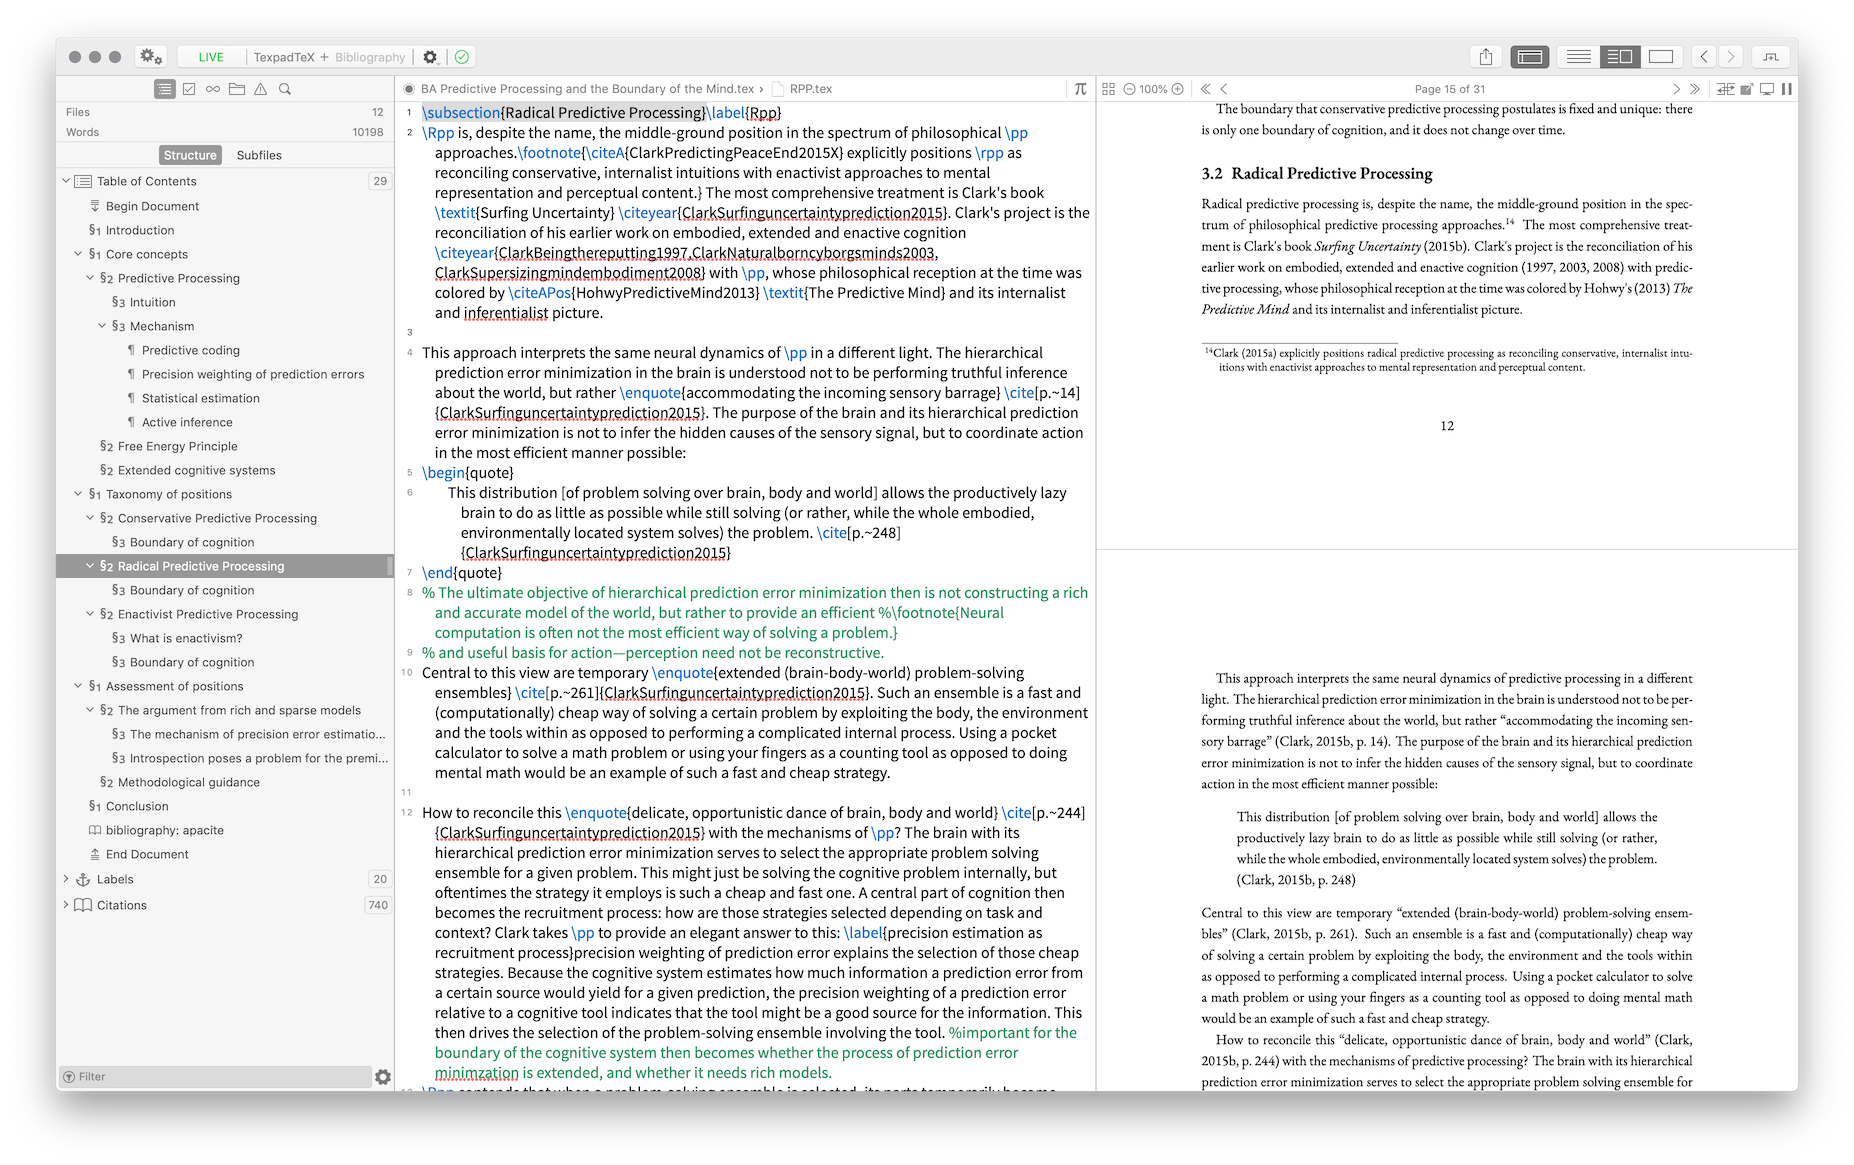Expand the Labels section
The image size is (1854, 1165).
pyautogui.click(x=67, y=879)
